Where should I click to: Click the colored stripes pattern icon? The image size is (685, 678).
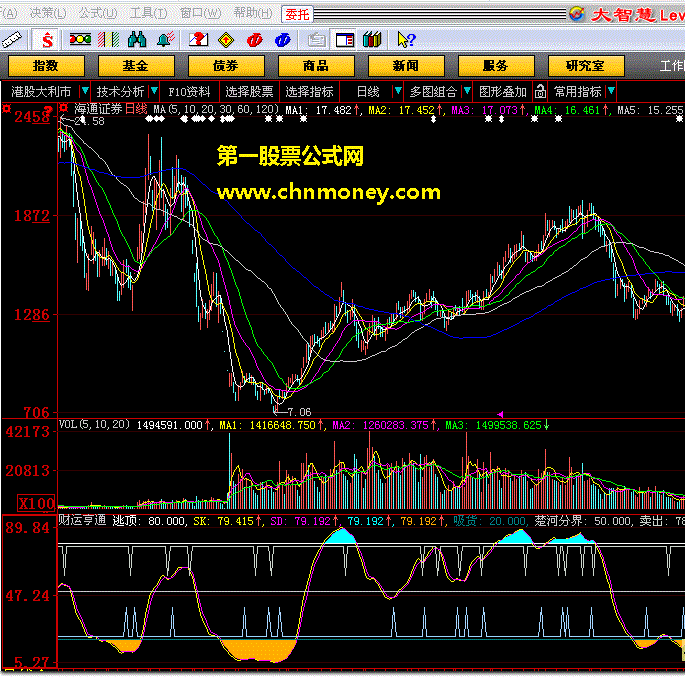pyautogui.click(x=108, y=40)
